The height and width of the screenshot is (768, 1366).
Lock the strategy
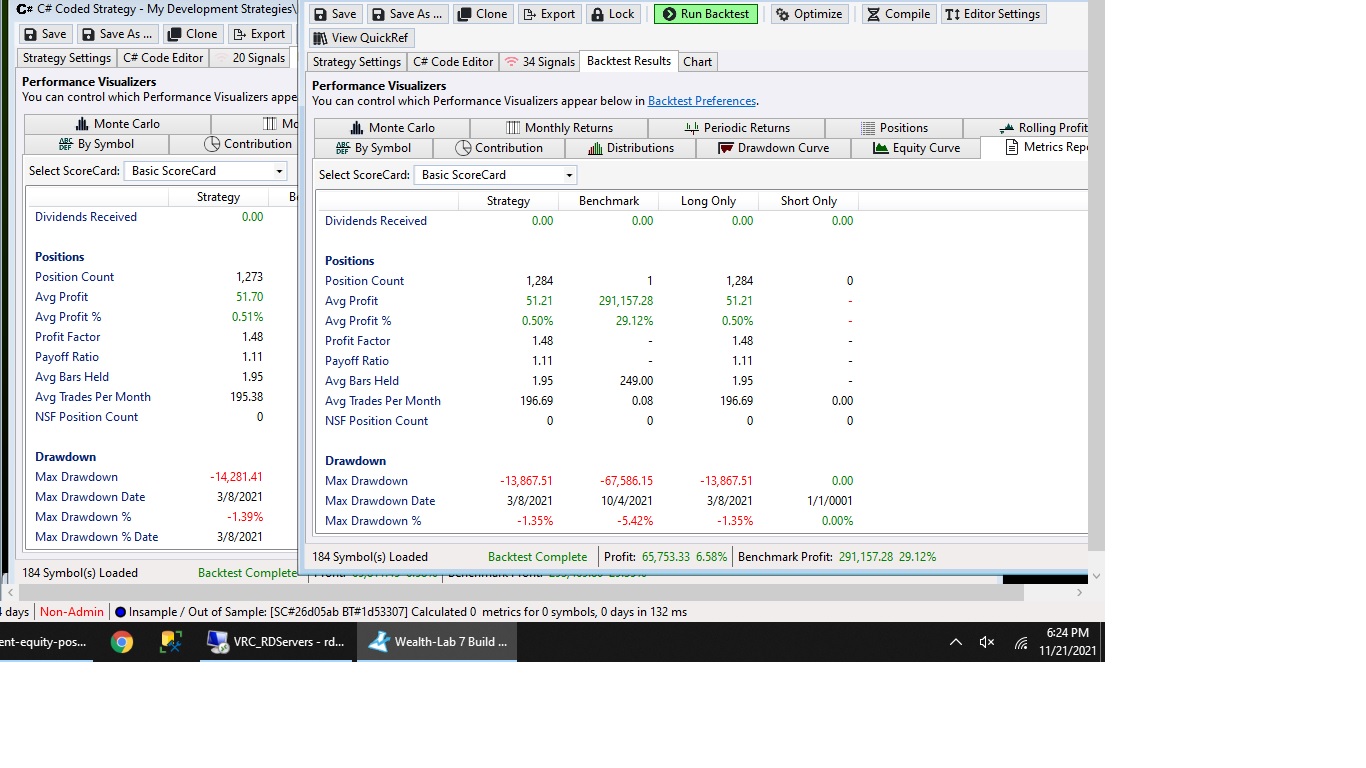tap(612, 14)
